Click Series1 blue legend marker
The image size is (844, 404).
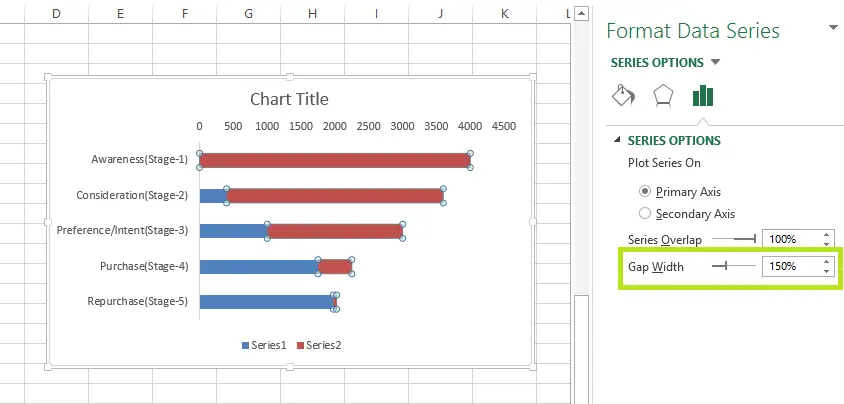(245, 345)
